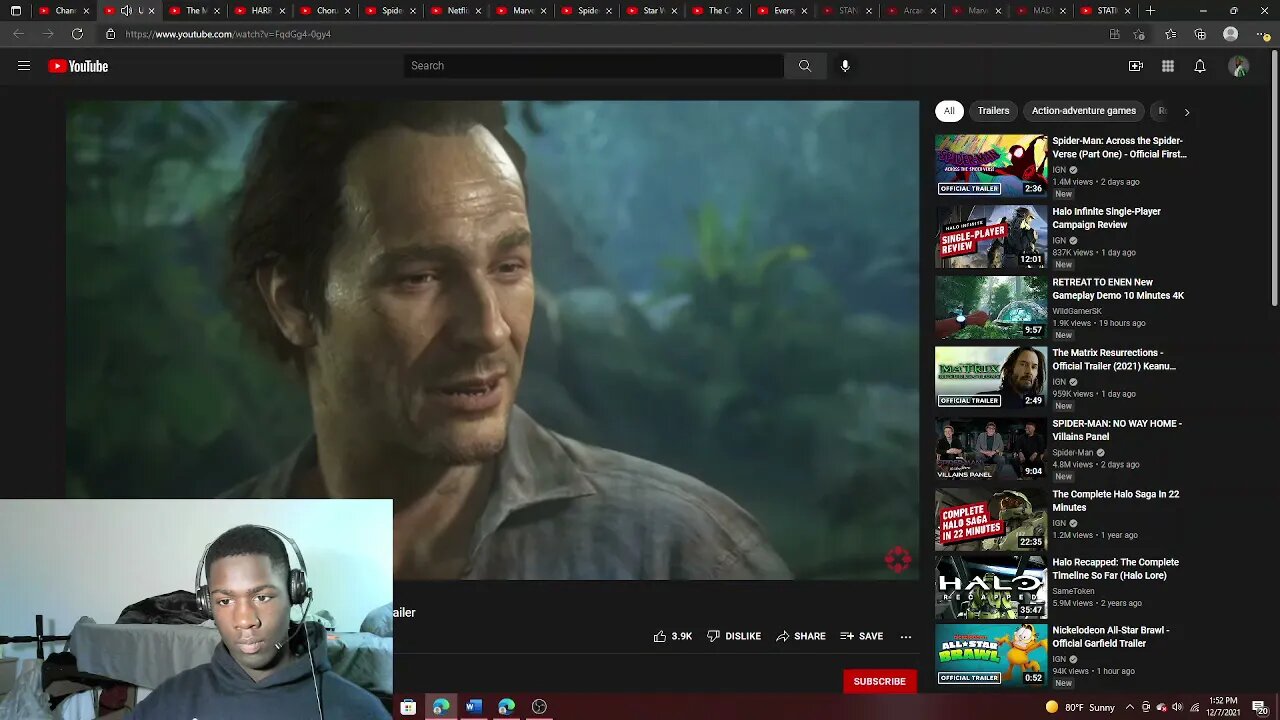Image resolution: width=1280 pixels, height=720 pixels.
Task: Open Word from the taskbar
Action: [474, 707]
